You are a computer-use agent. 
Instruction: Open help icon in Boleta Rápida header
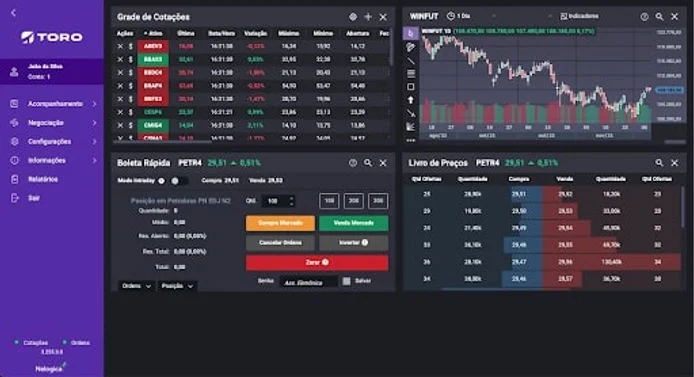(353, 163)
